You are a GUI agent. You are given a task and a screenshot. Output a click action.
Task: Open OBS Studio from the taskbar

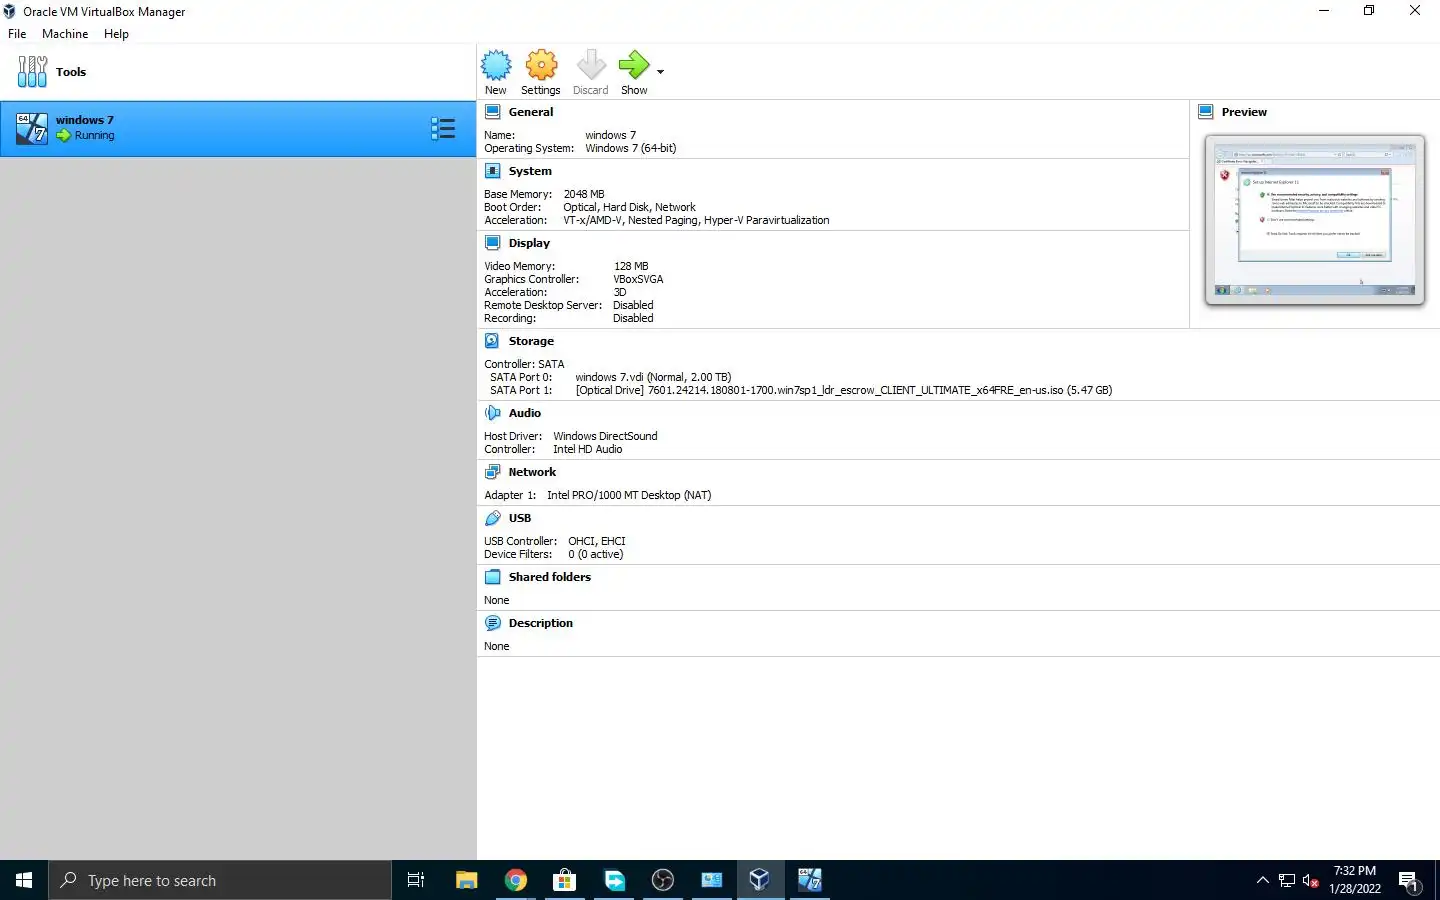click(x=663, y=880)
